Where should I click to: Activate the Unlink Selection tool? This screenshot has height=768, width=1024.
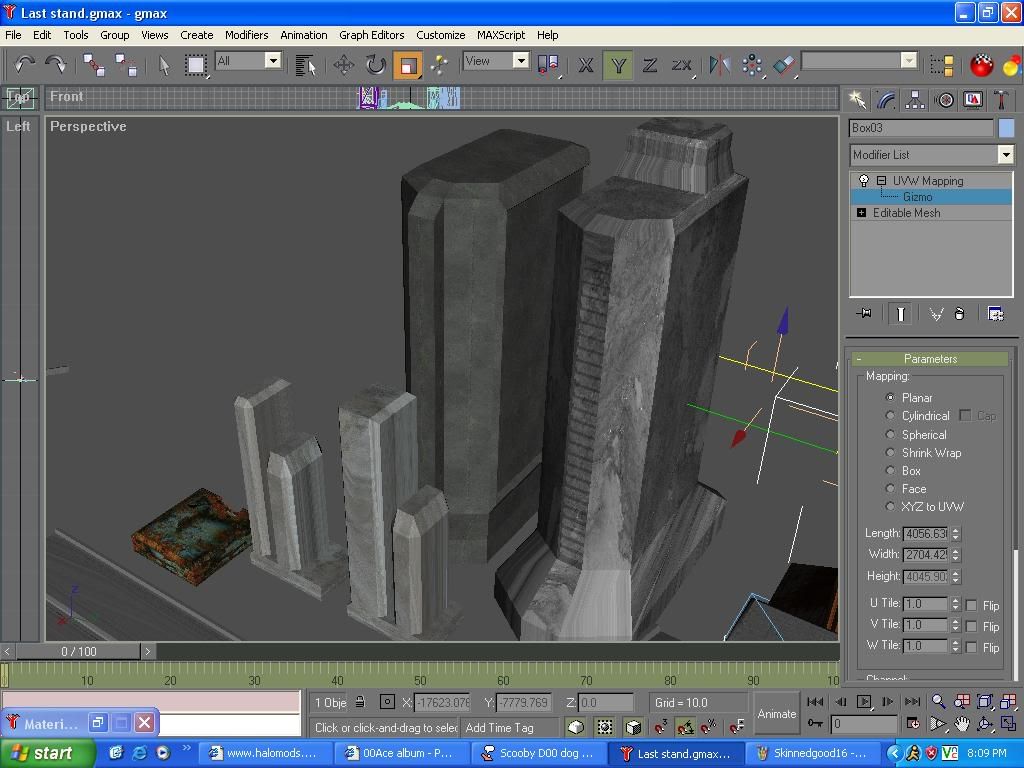pyautogui.click(x=125, y=65)
